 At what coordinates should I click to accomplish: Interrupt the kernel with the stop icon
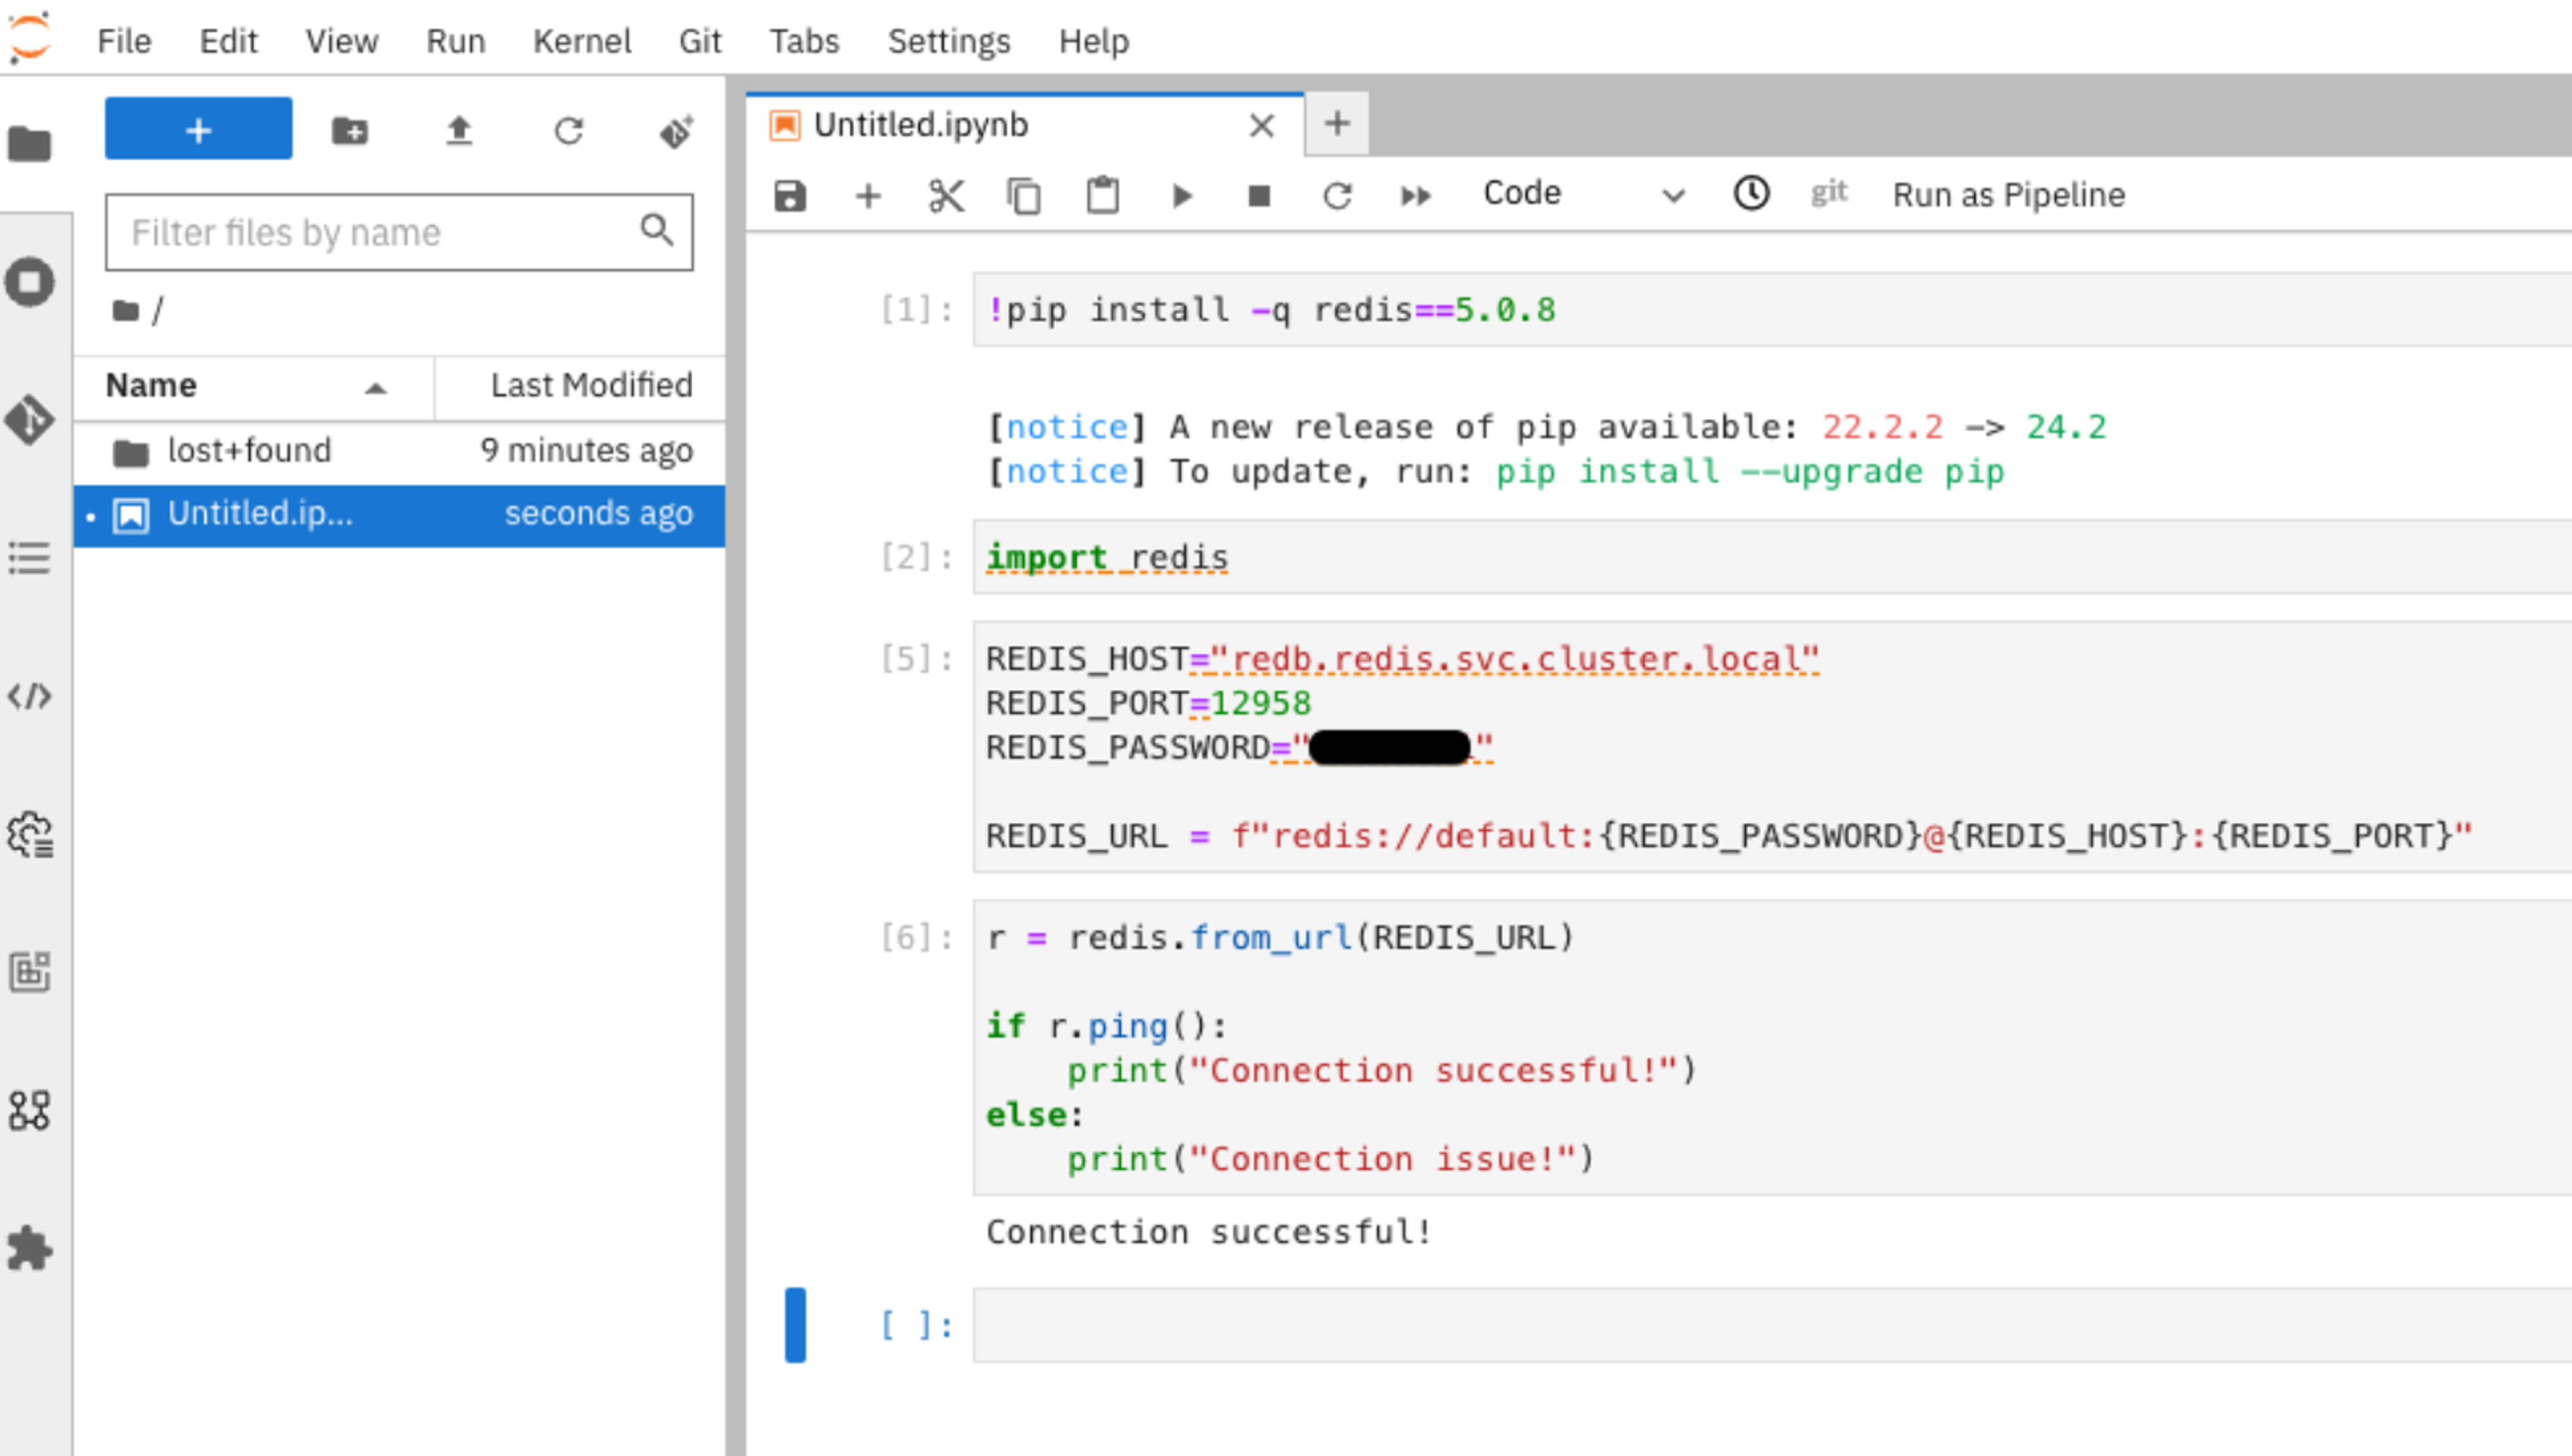[x=1259, y=195]
